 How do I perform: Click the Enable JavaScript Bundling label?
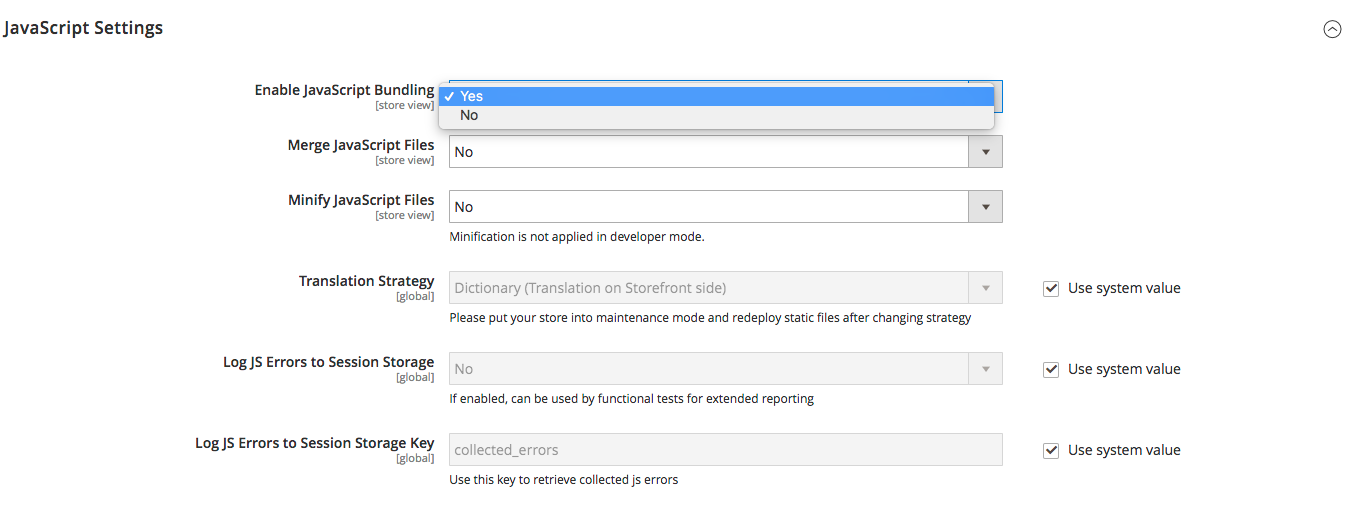[344, 90]
